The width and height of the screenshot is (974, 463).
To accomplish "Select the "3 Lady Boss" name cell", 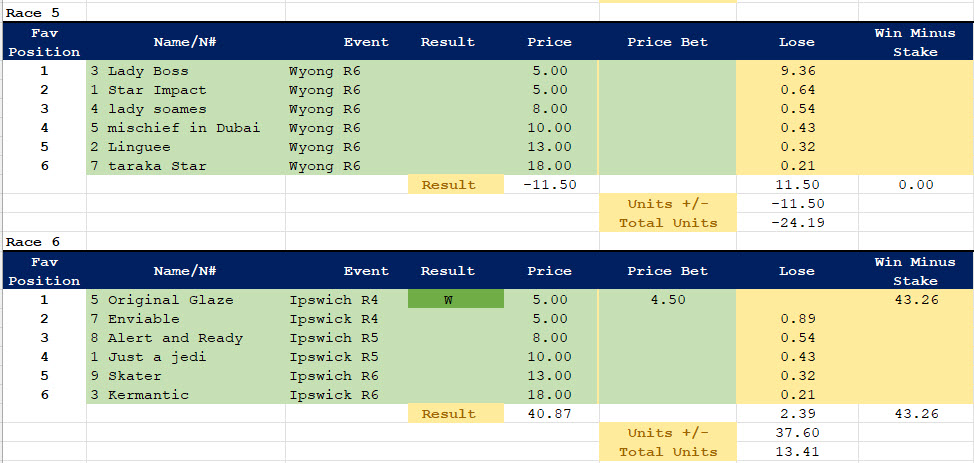I will tap(139, 71).
